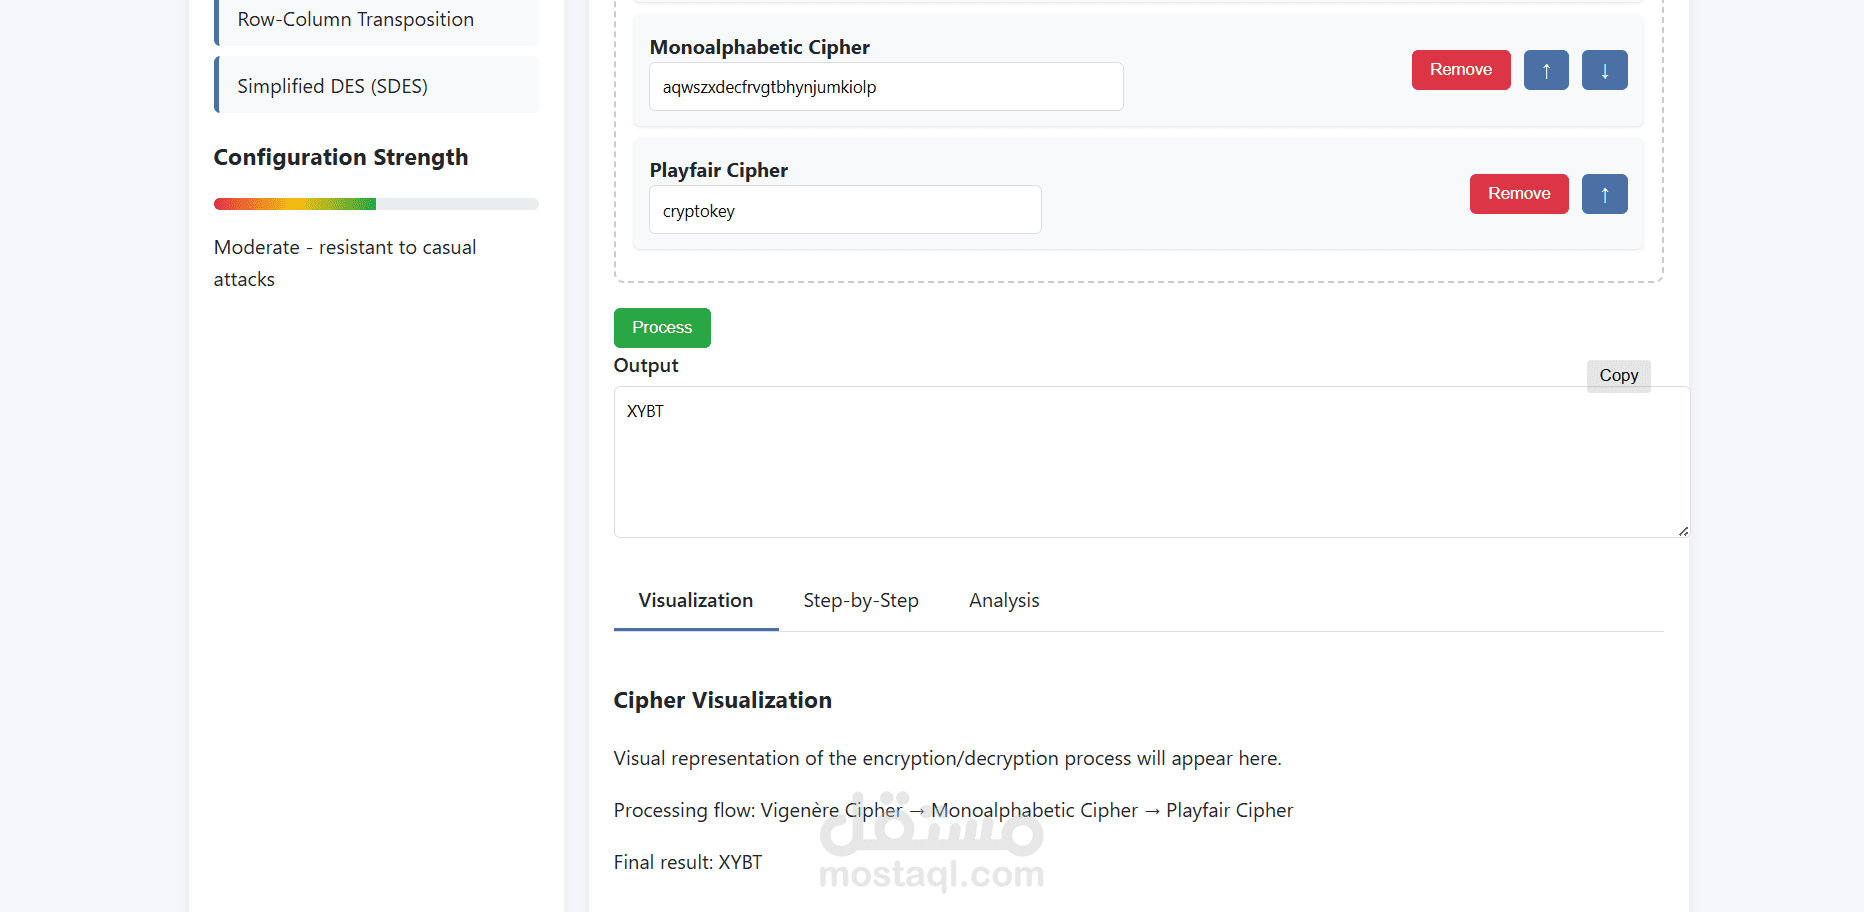
Task: Remove the Monoalphabetic Cipher step
Action: 1461,70
